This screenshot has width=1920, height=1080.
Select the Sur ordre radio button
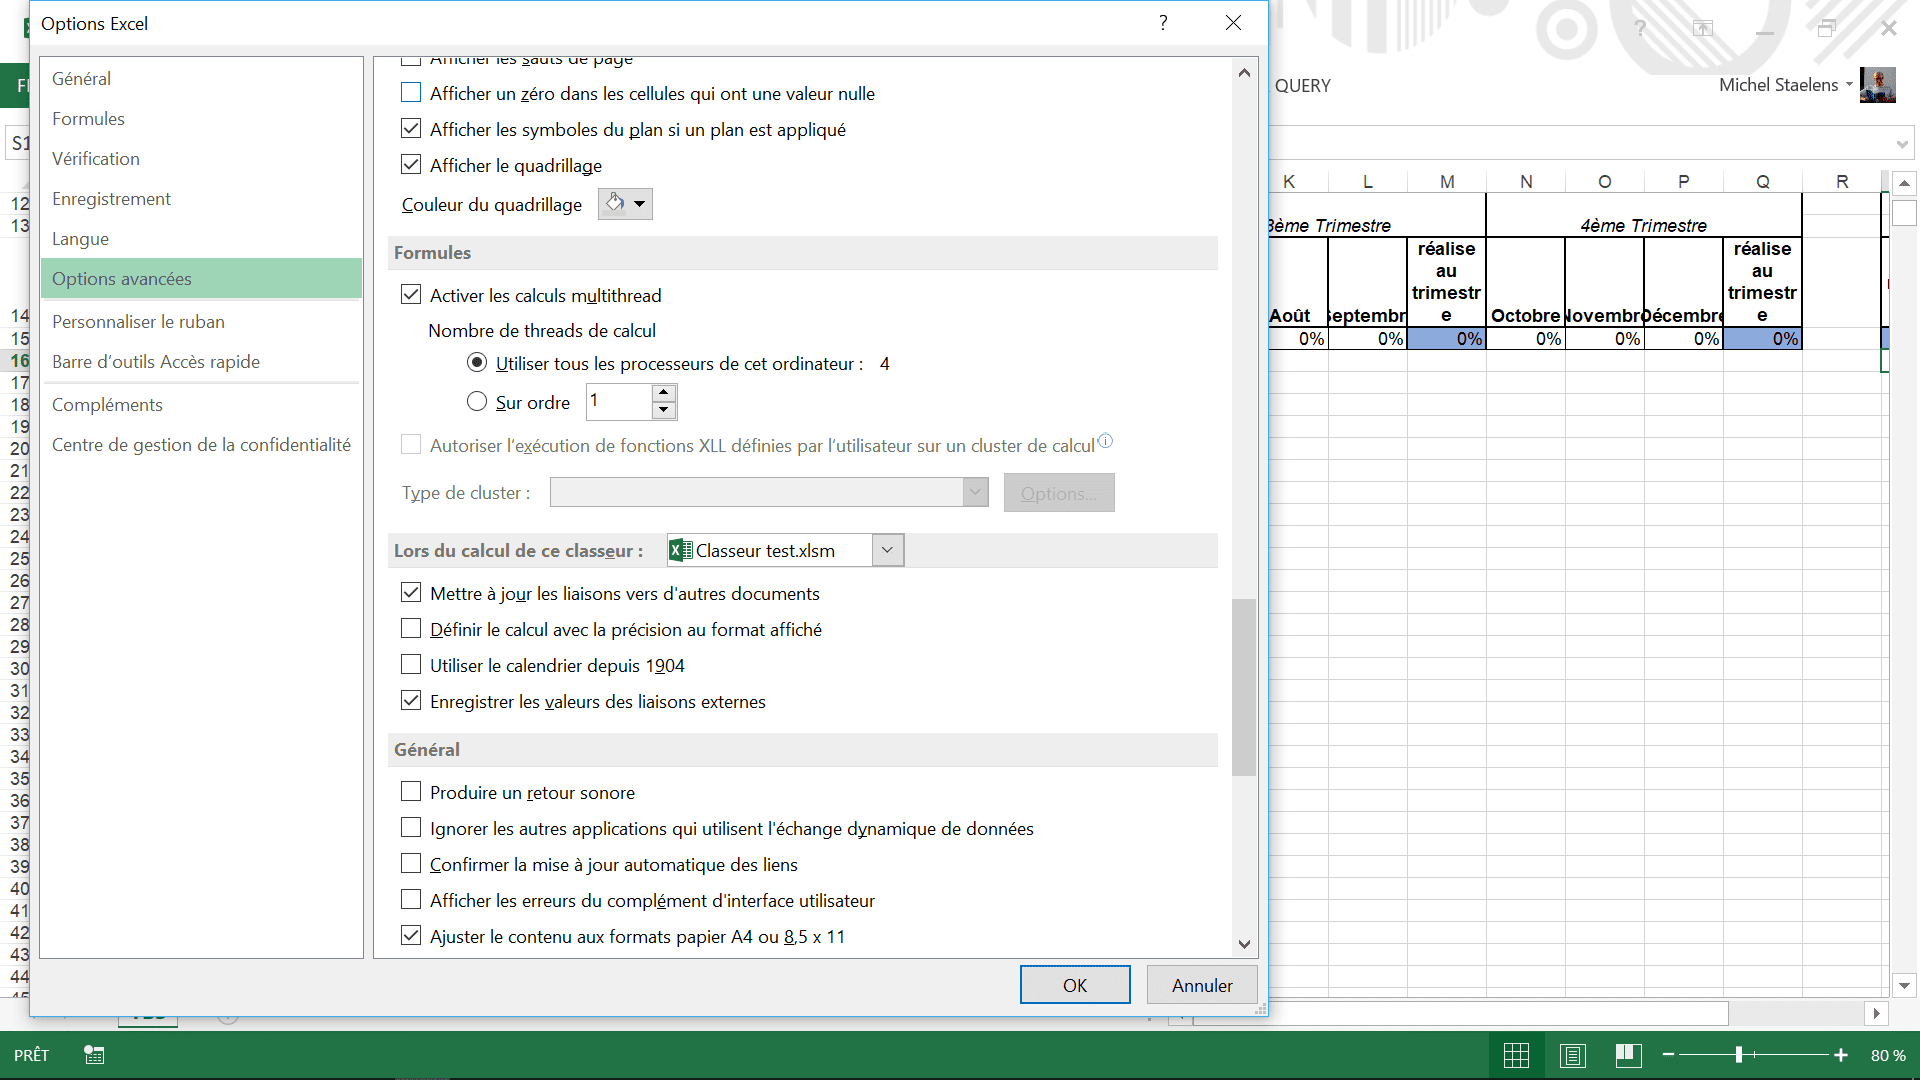click(477, 402)
